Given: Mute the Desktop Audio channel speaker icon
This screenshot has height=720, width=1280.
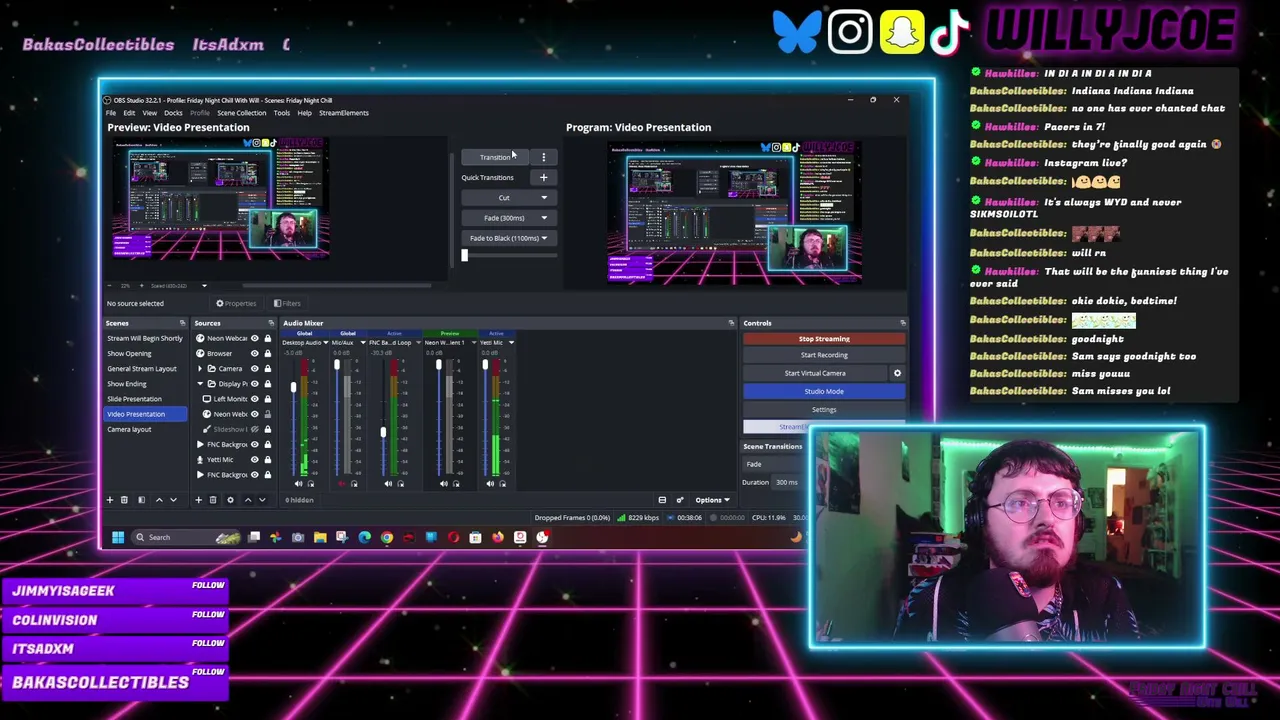Looking at the screenshot, I should click(x=298, y=484).
